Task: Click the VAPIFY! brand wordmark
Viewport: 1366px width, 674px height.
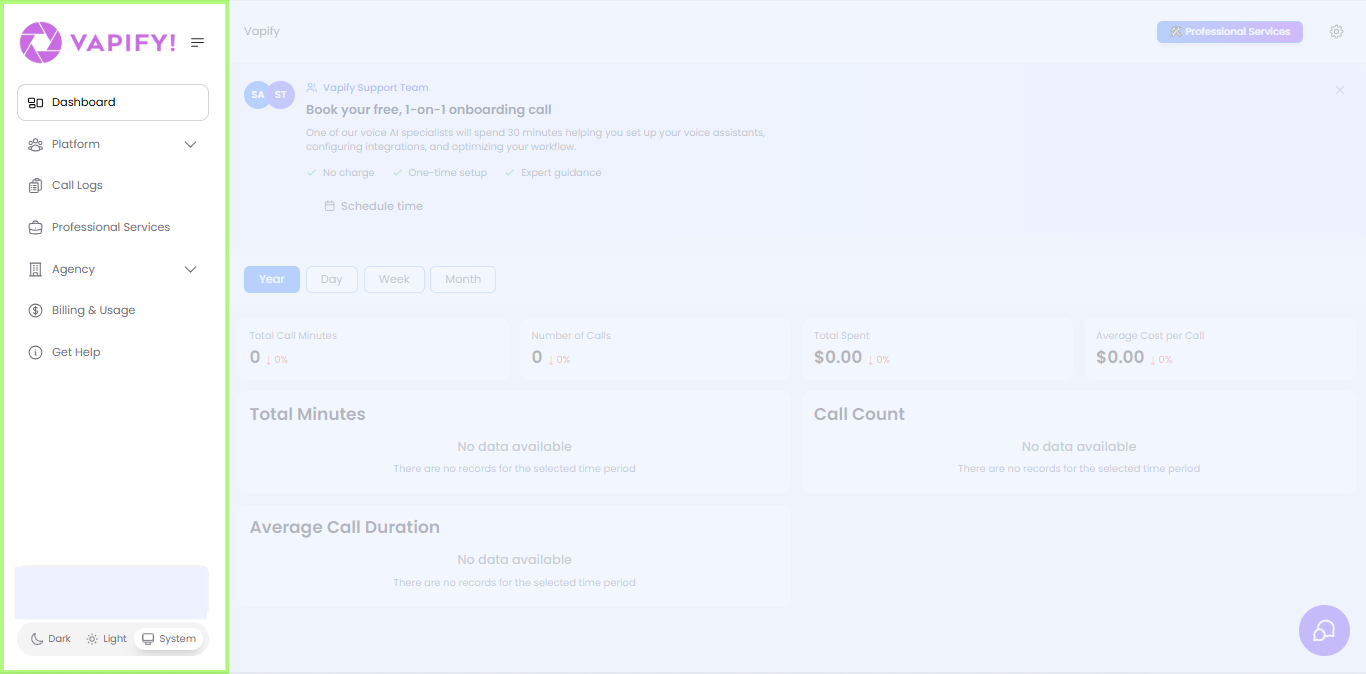Action: click(123, 42)
